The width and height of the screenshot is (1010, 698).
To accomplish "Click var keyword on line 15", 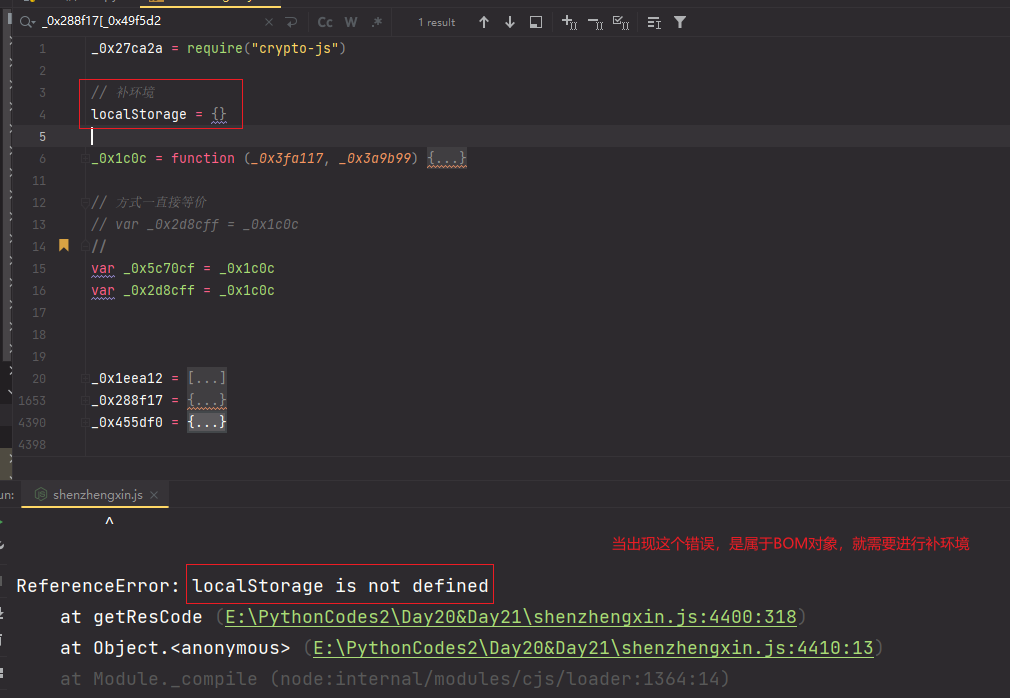I will coord(103,268).
